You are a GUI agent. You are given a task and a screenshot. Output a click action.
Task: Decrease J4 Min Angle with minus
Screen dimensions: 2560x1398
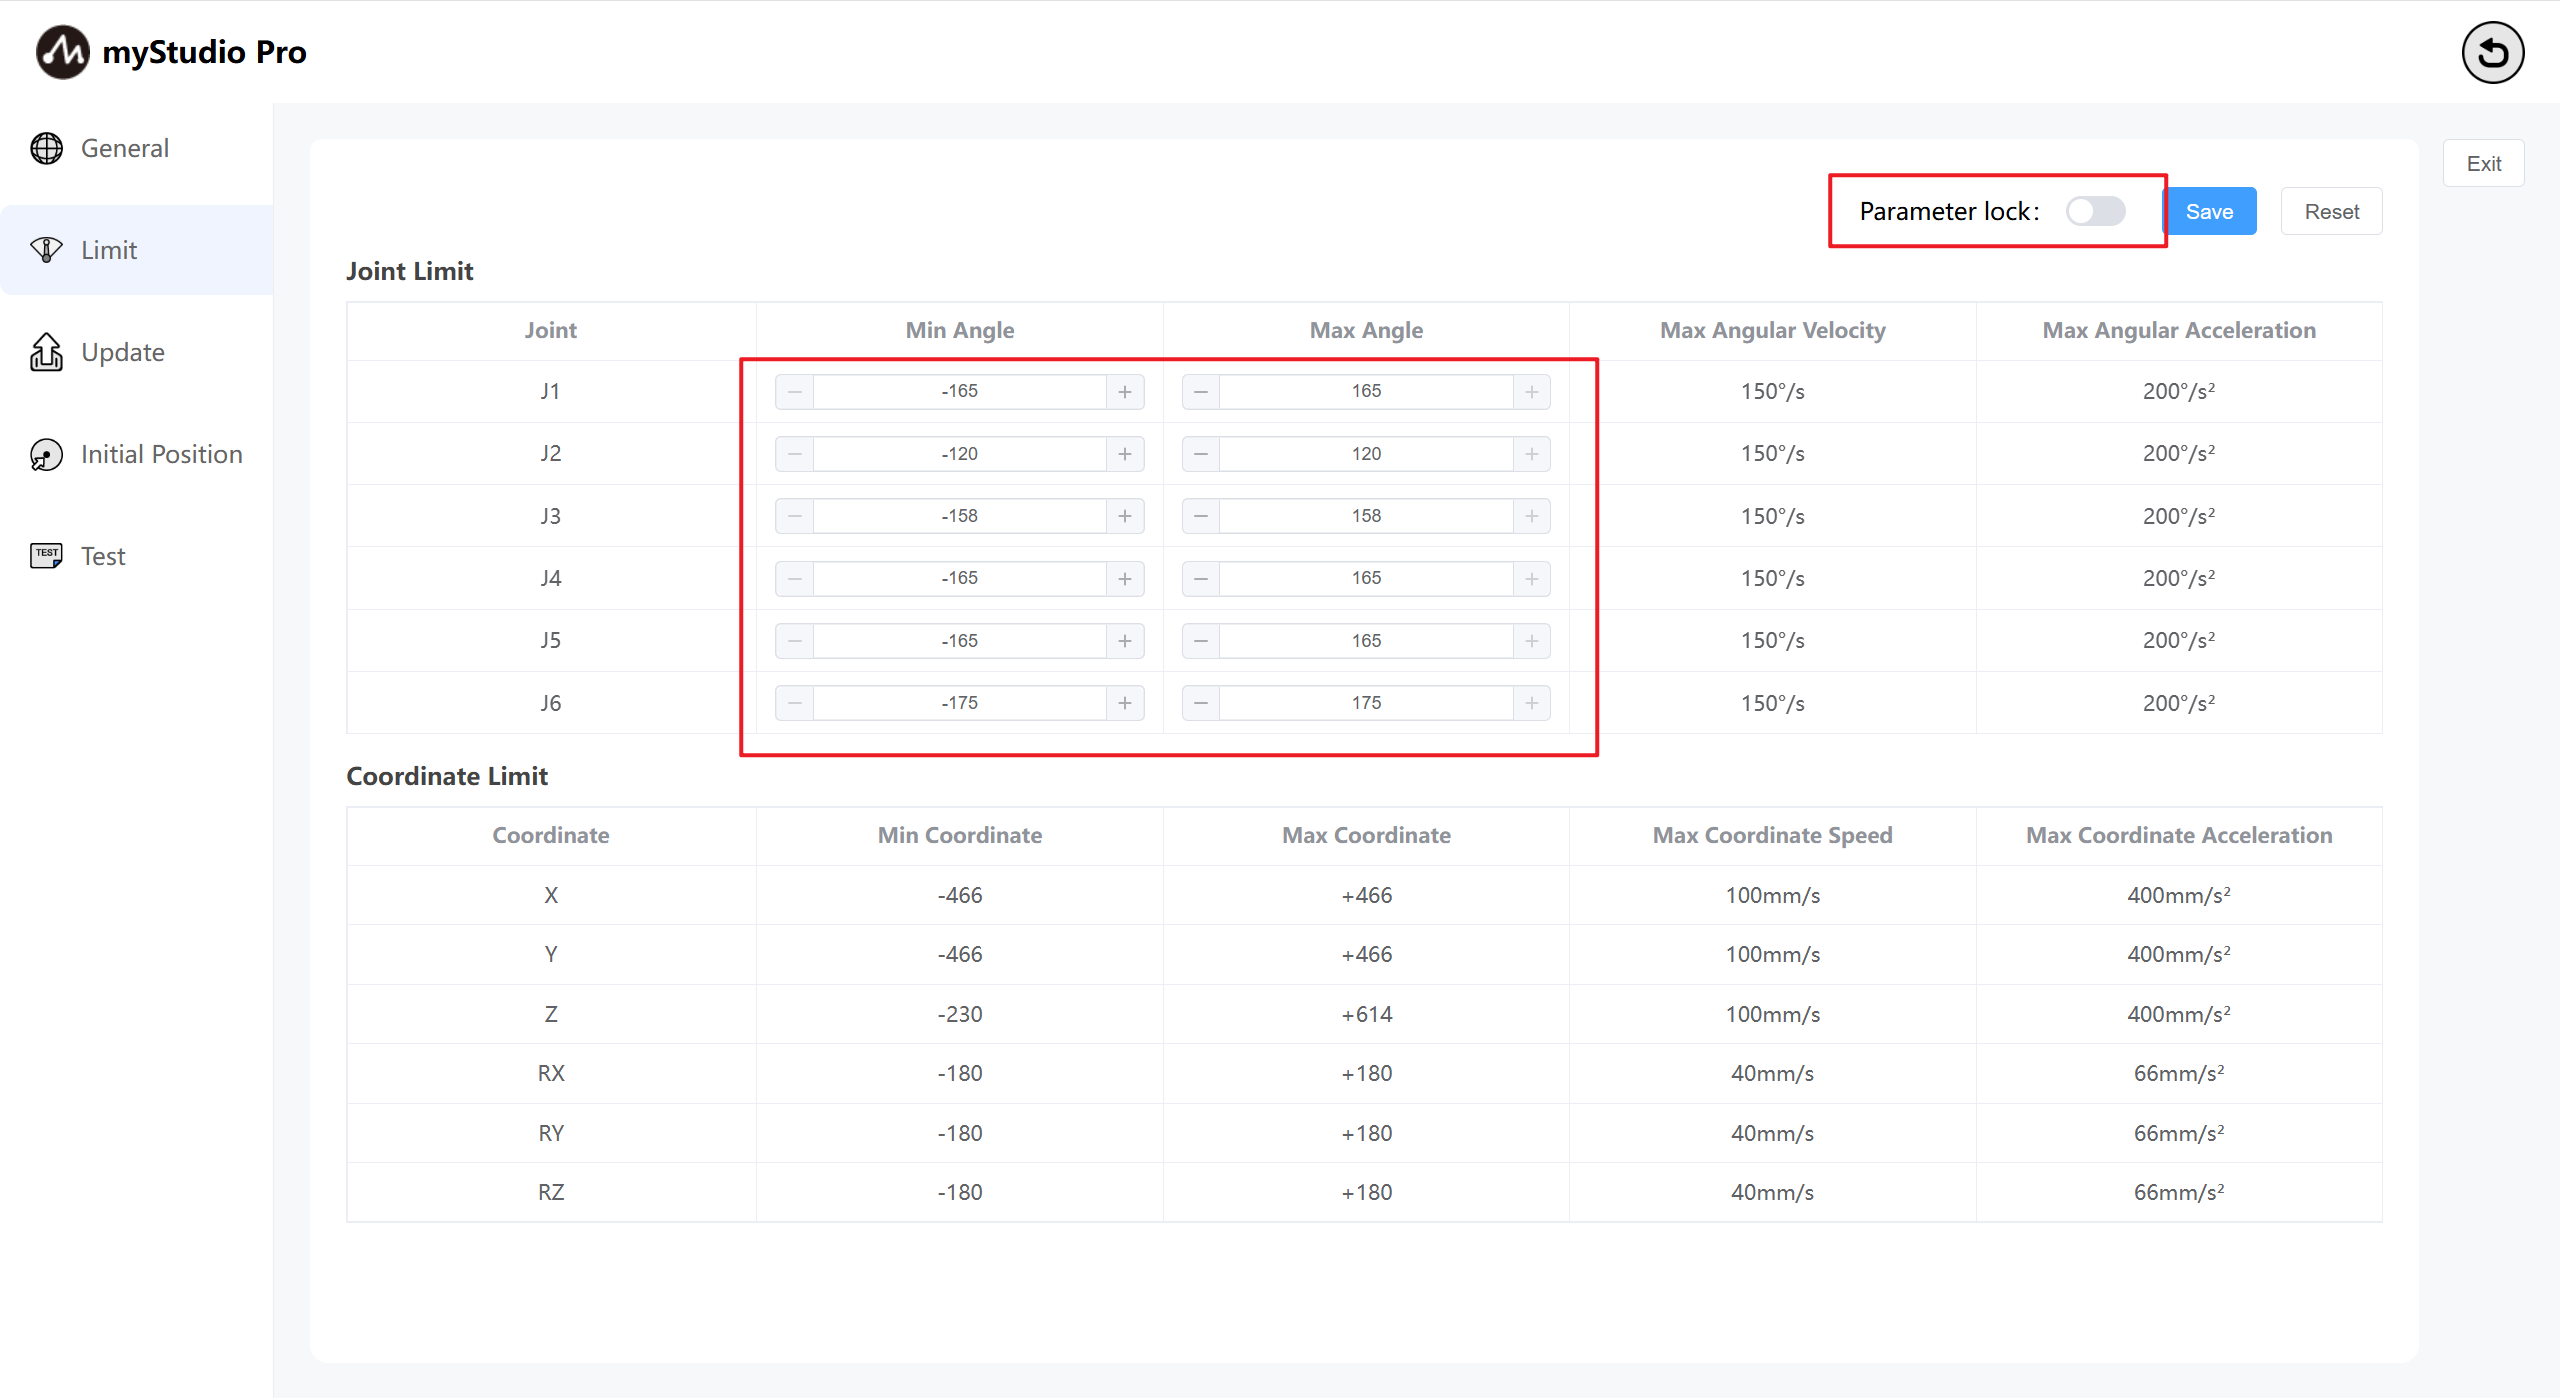795,579
